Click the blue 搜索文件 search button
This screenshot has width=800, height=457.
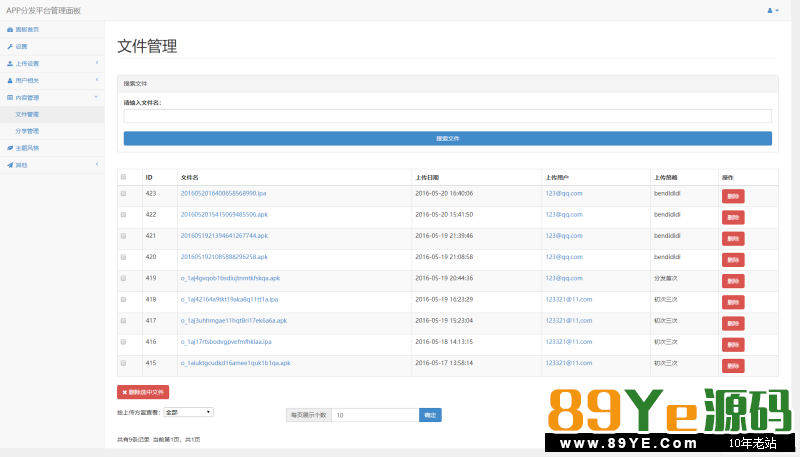tap(447, 138)
